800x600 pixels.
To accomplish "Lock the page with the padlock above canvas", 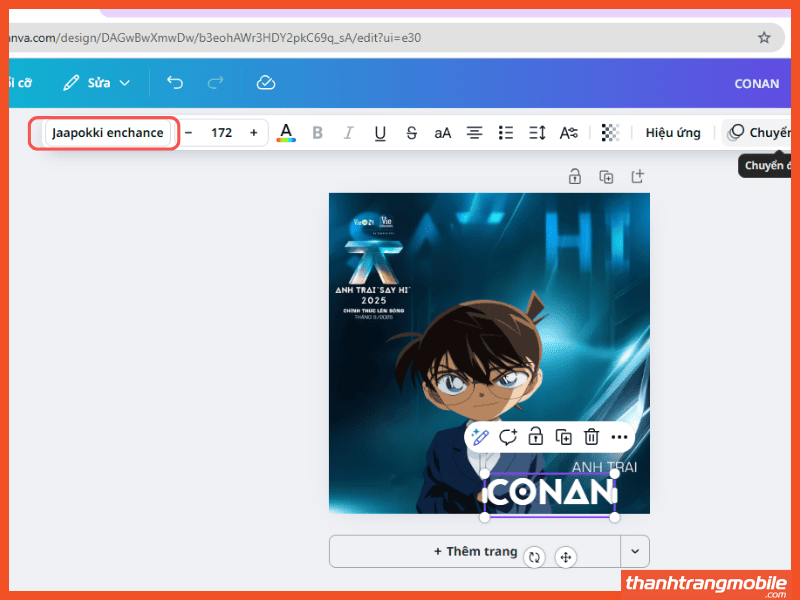I will (575, 177).
